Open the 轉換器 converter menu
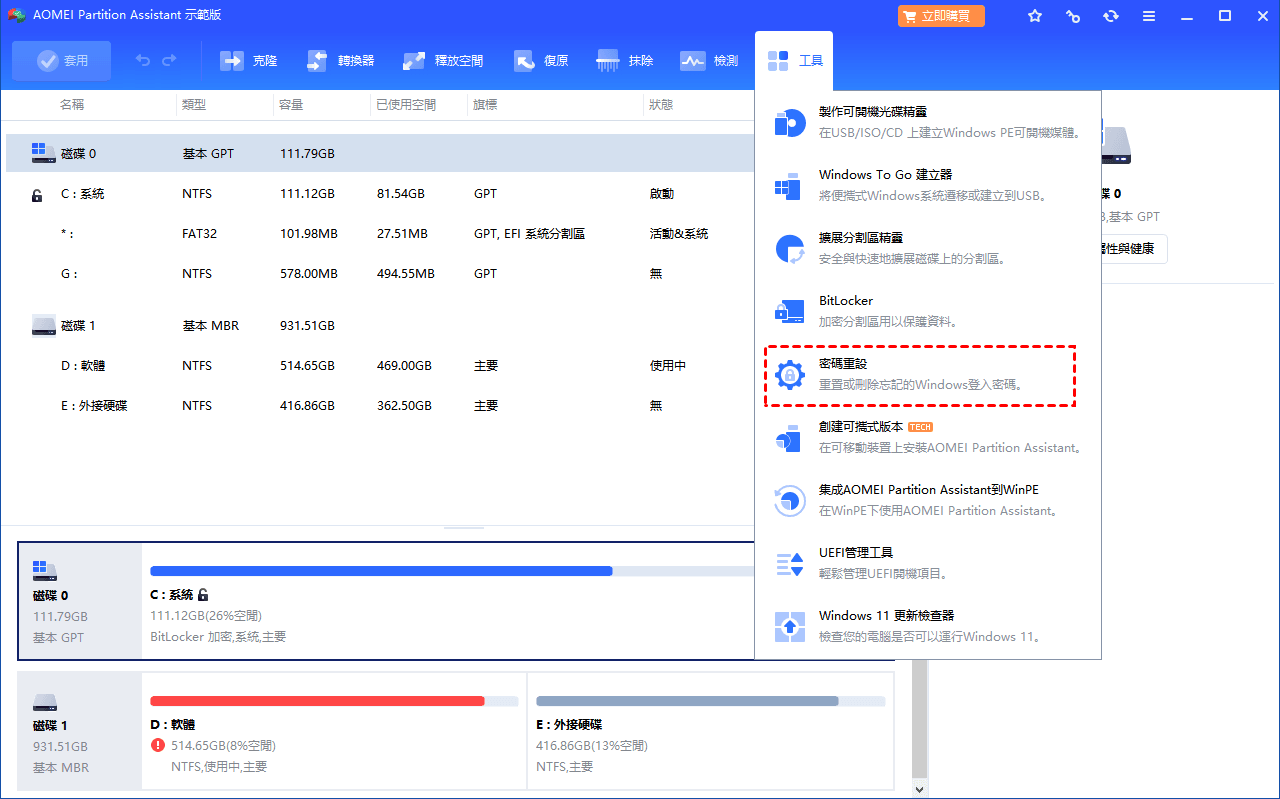 coord(341,61)
